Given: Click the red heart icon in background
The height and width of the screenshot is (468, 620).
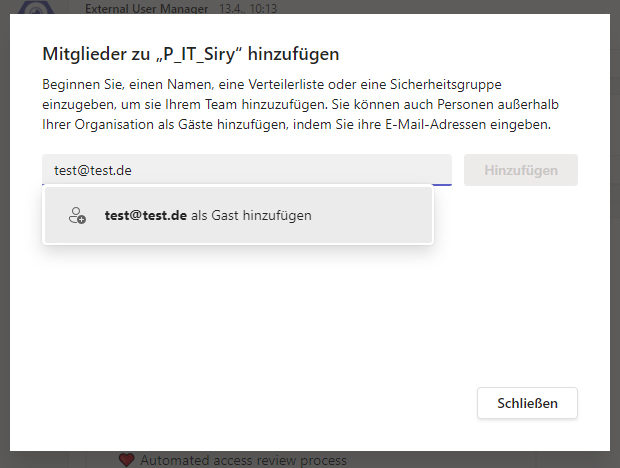Looking at the screenshot, I should click(x=127, y=460).
